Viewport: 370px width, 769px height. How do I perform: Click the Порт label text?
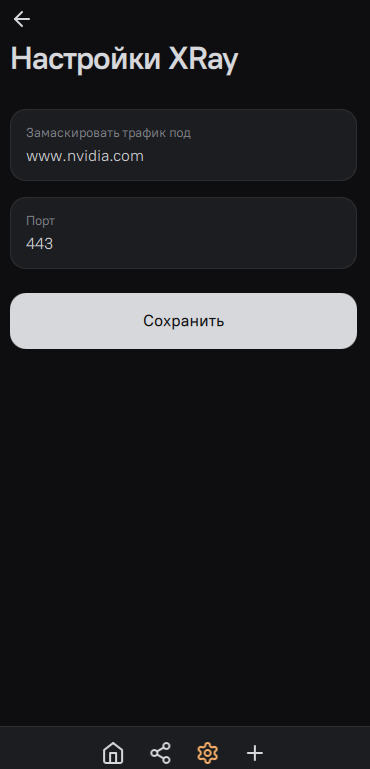tap(40, 221)
